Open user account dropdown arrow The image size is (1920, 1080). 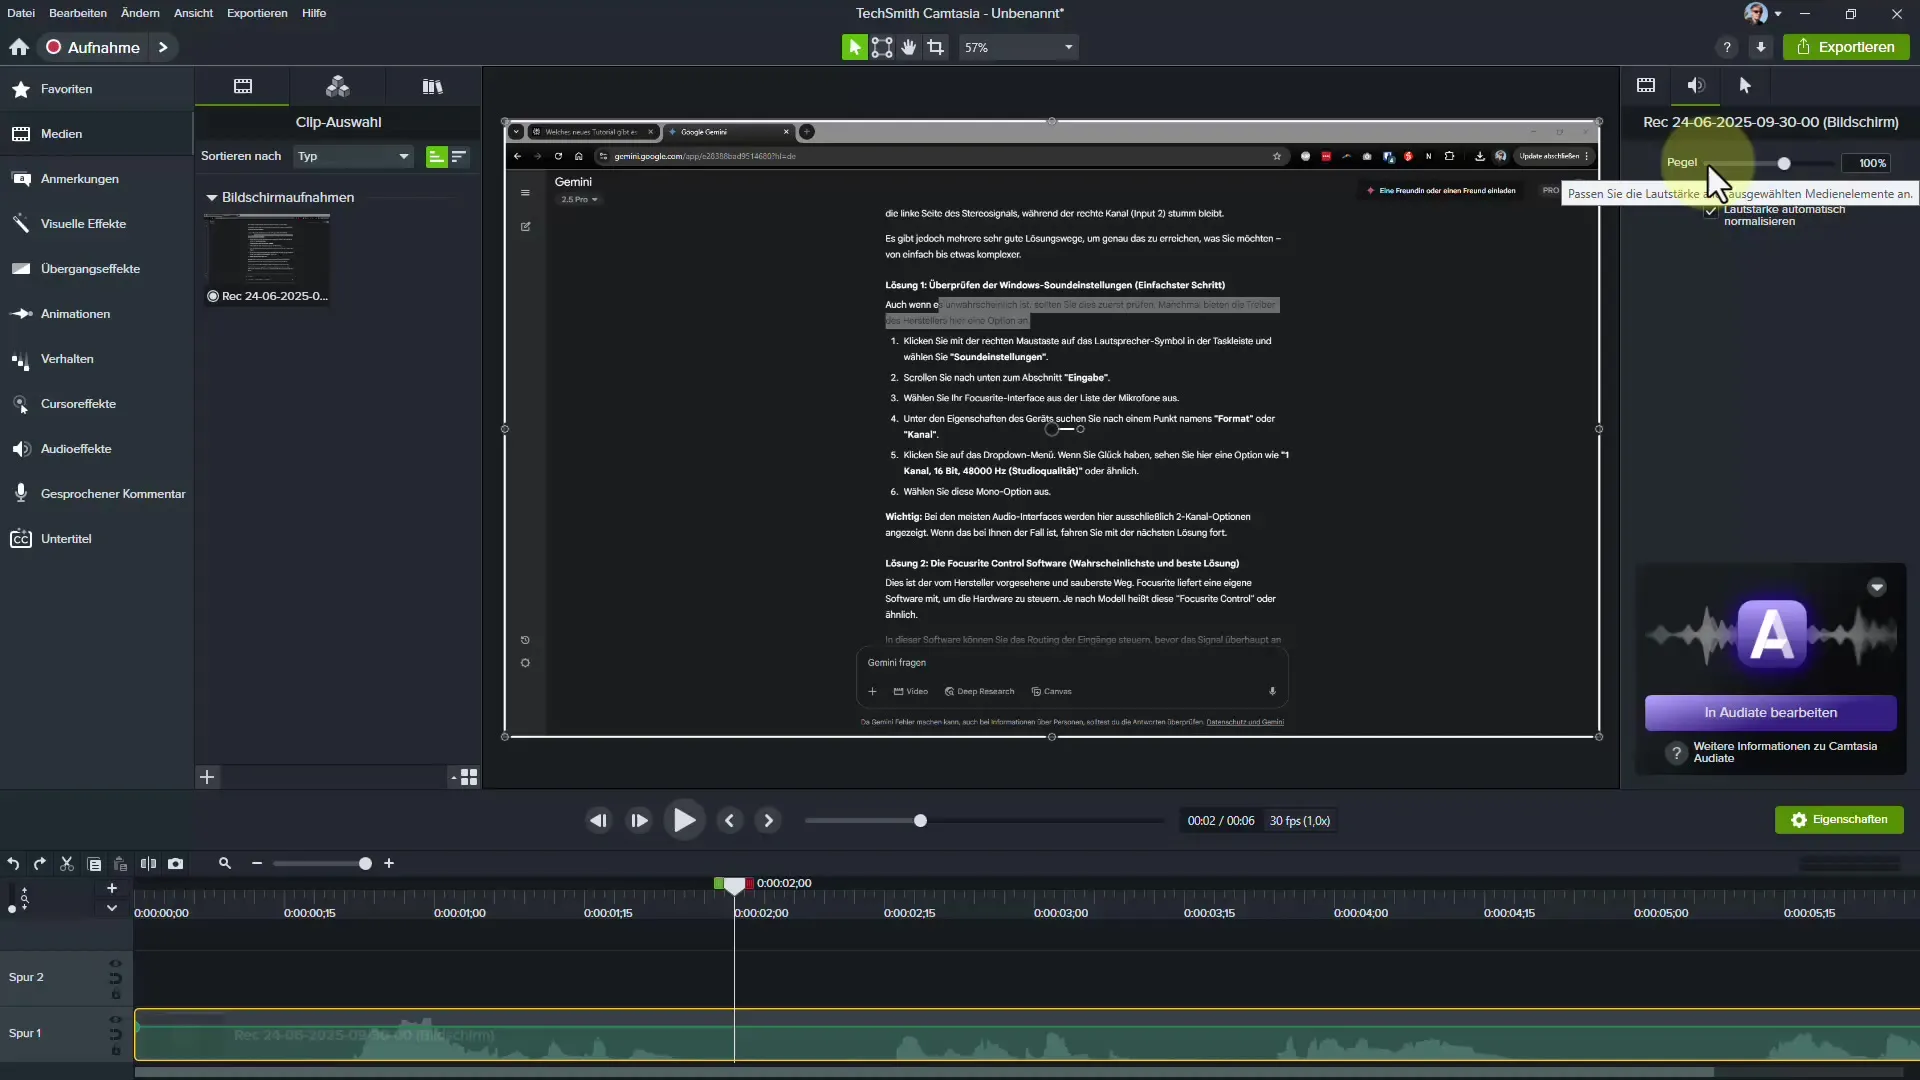coord(1778,14)
